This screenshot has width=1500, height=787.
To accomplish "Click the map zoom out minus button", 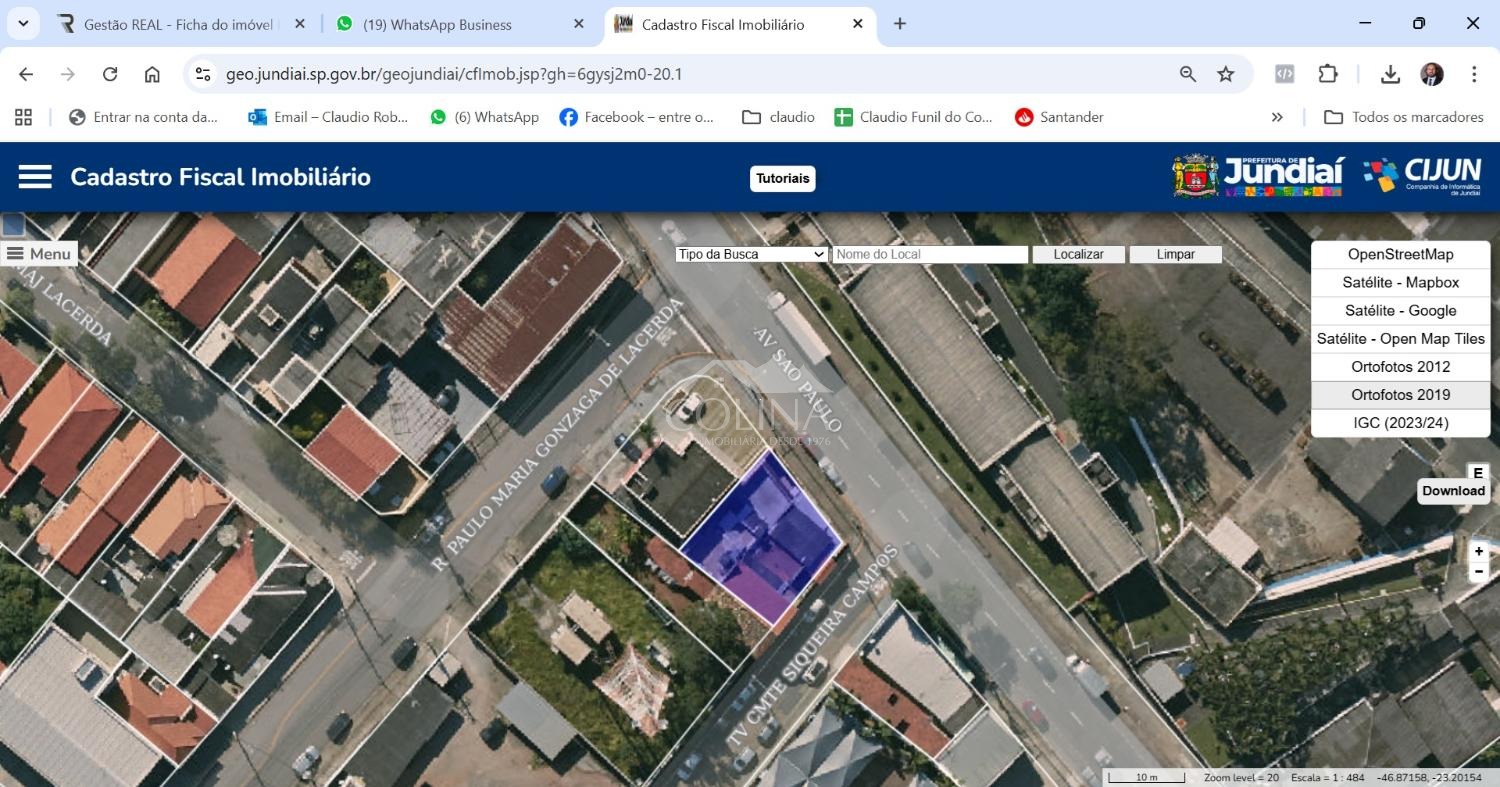I will [1479, 572].
